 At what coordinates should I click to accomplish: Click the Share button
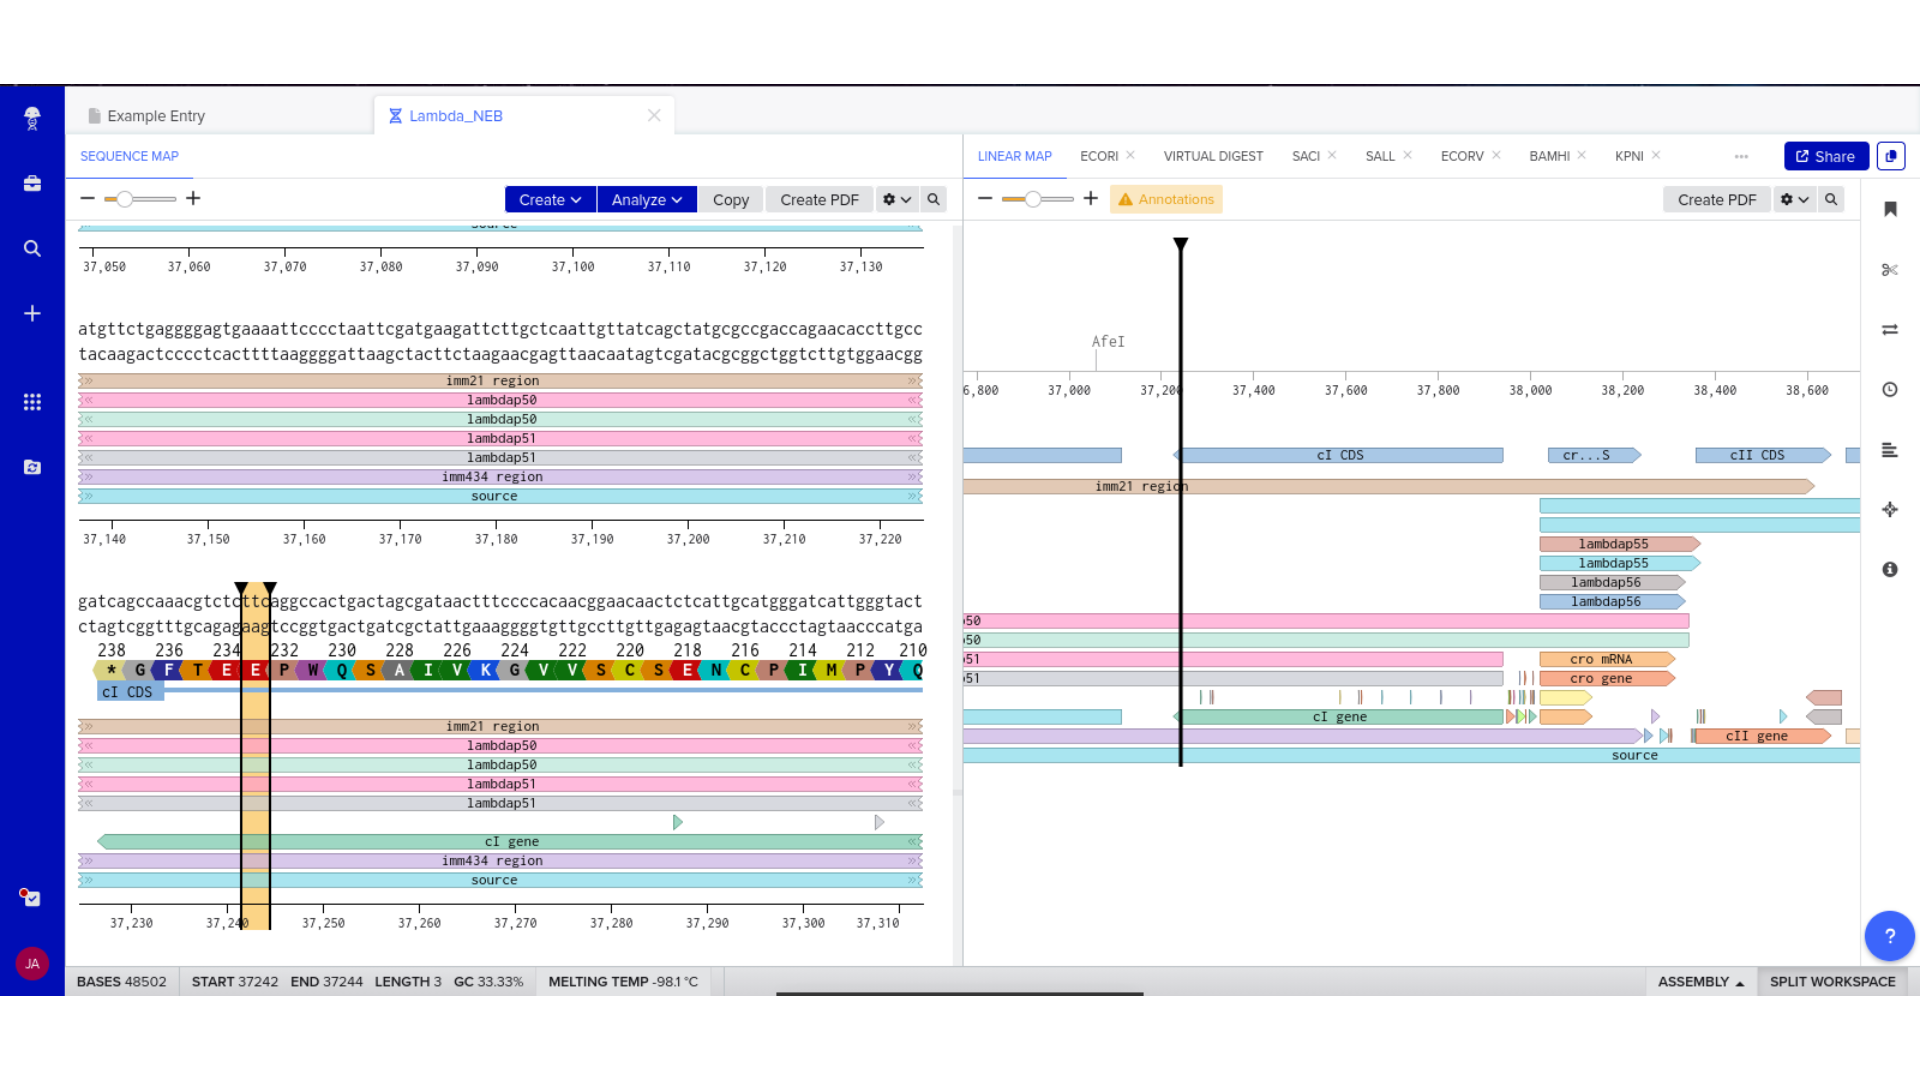(1825, 156)
